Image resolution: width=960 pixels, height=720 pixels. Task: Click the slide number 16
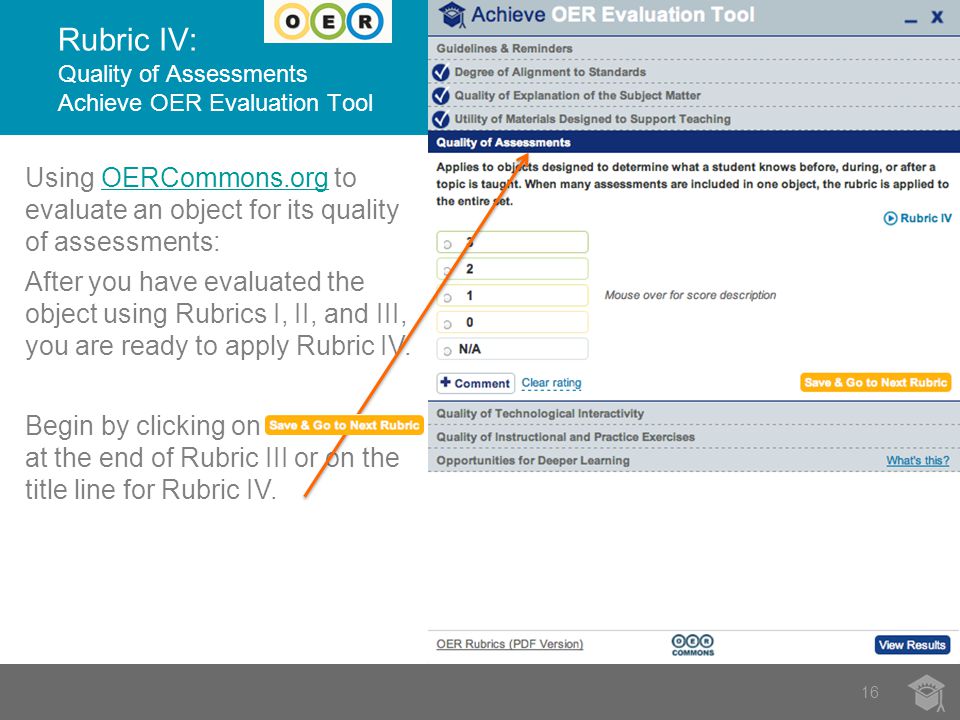coord(869,692)
